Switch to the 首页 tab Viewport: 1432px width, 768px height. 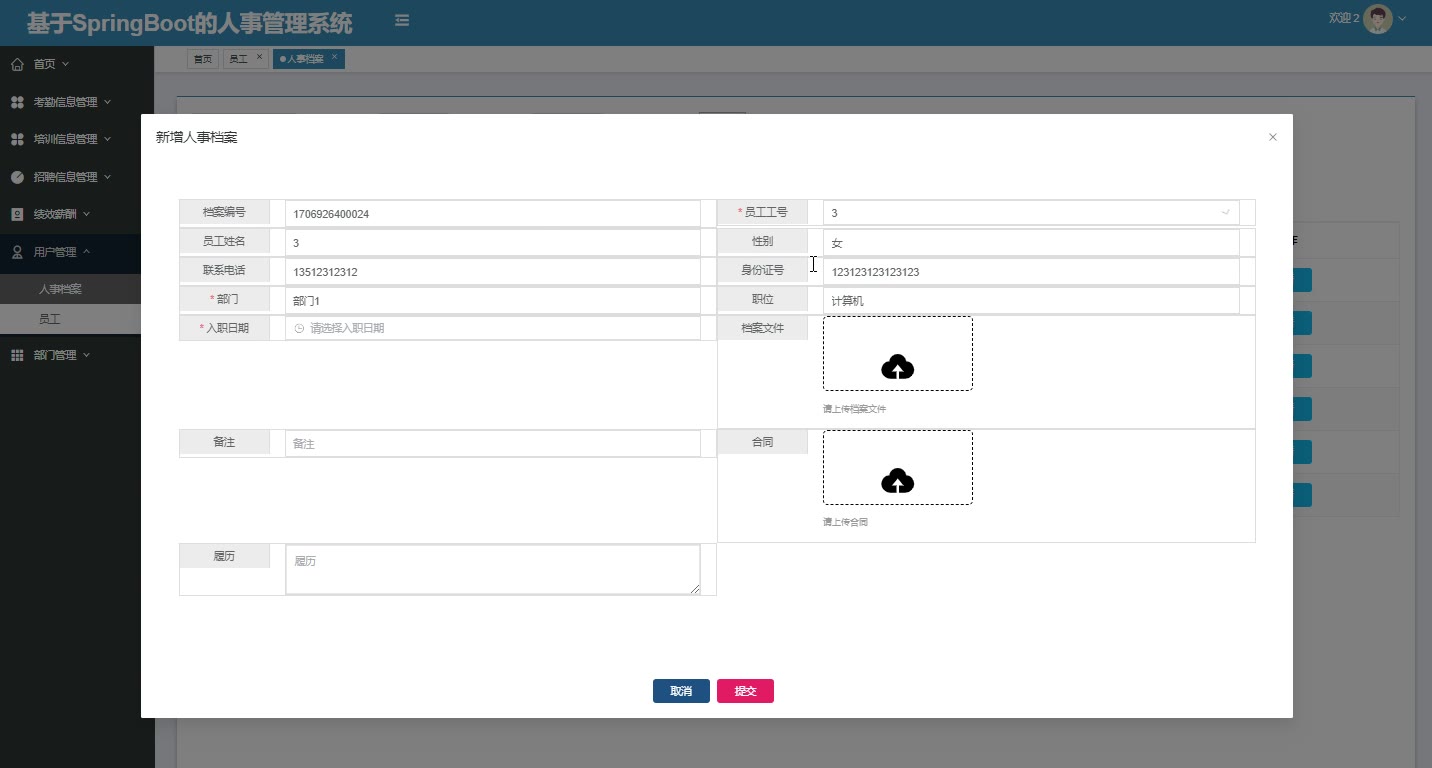click(x=203, y=59)
